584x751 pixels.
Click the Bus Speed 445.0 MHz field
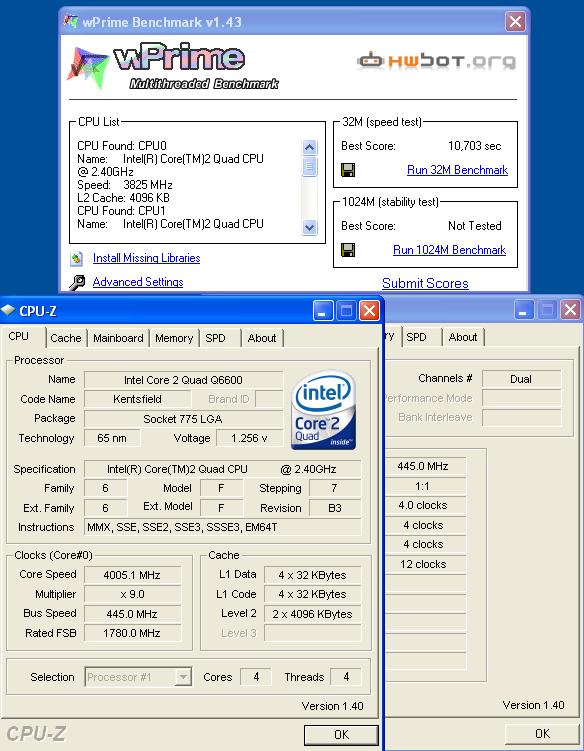tap(132, 614)
